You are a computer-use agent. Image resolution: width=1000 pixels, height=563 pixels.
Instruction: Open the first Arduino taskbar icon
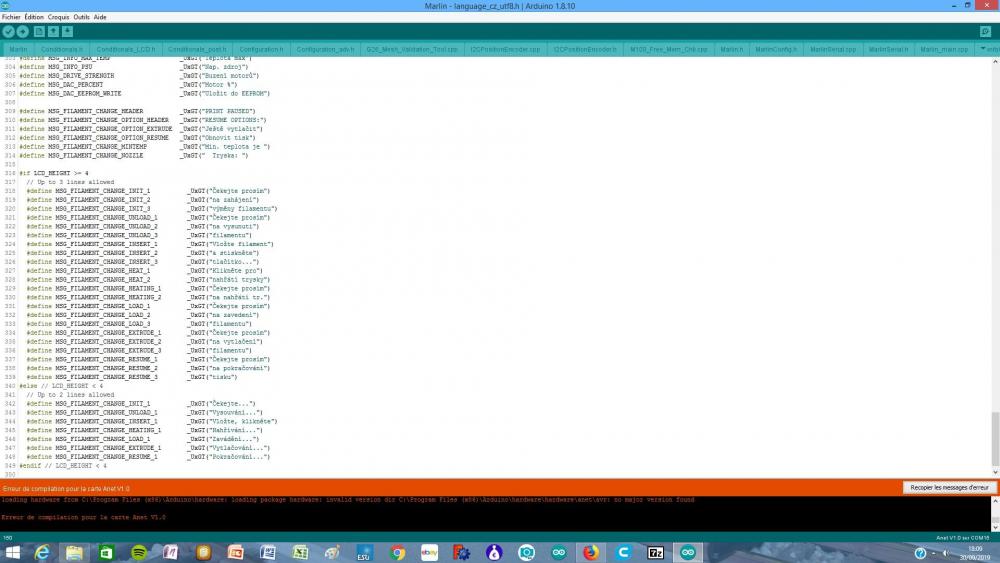[559, 553]
